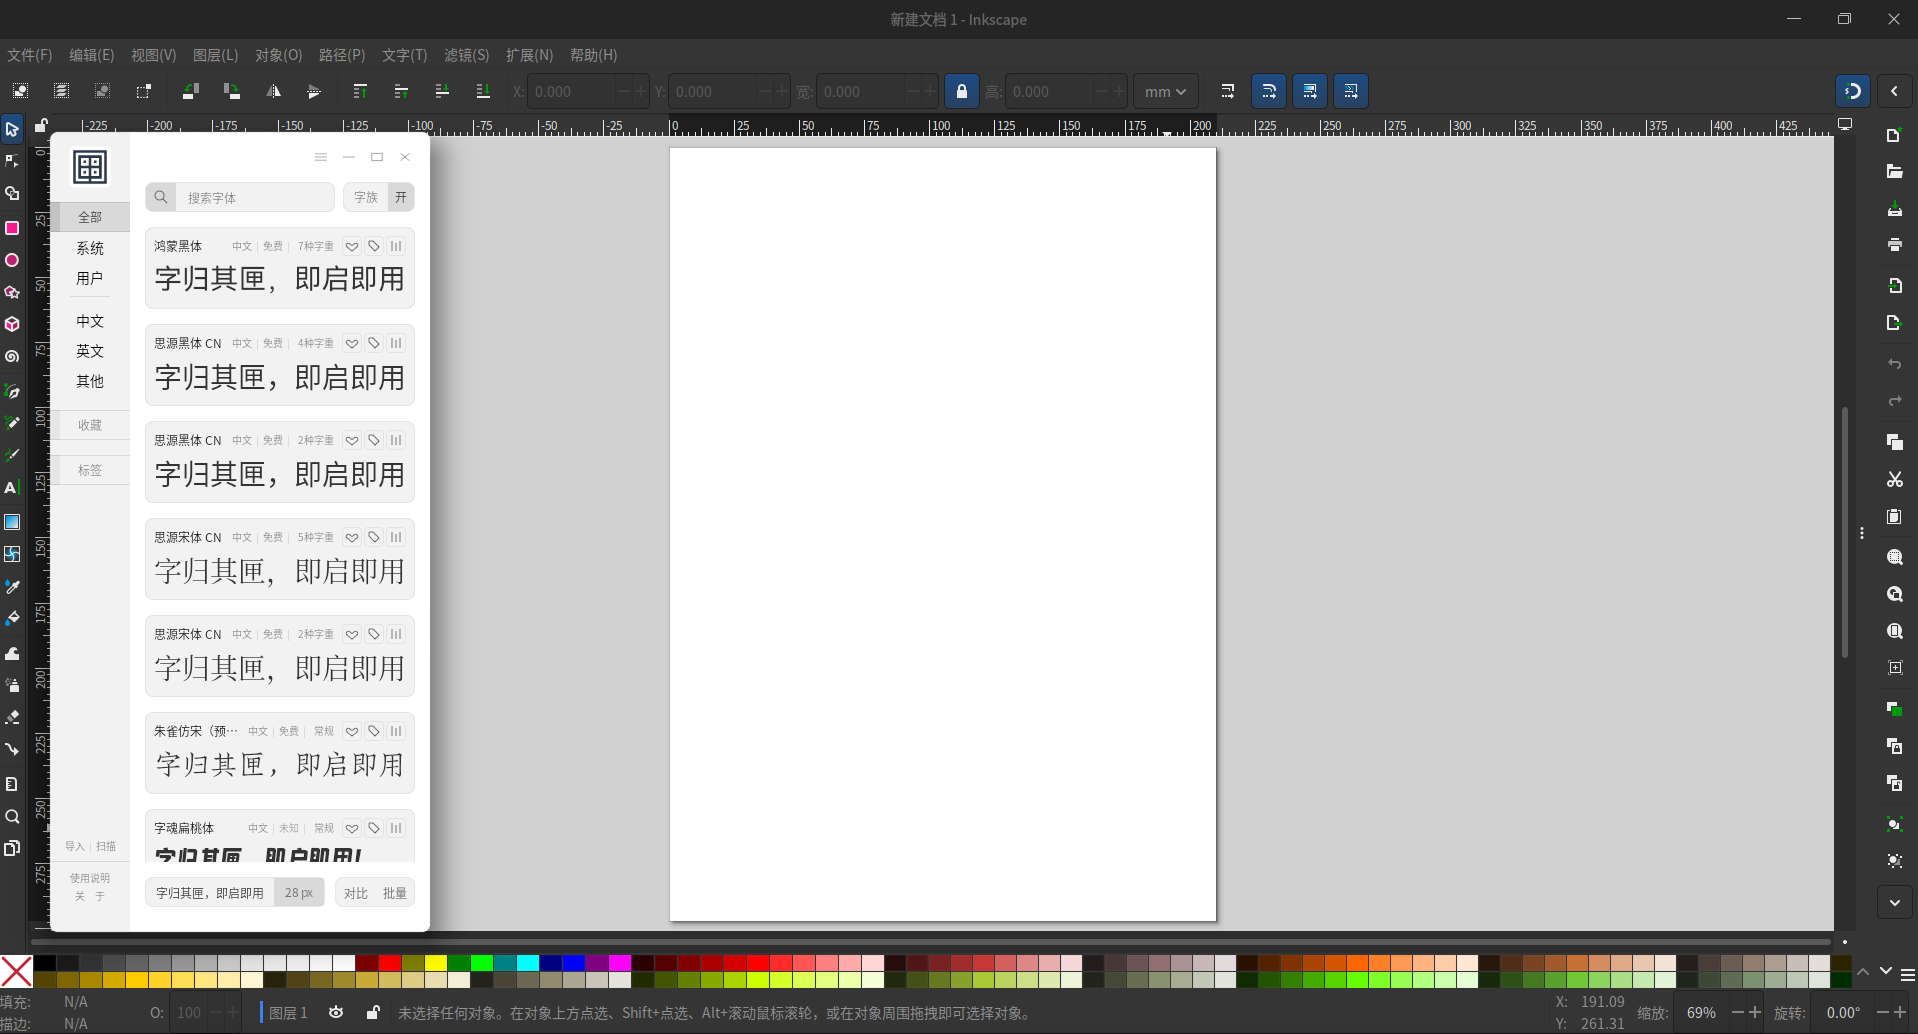Toggle 图层 1 layer visibility eye
The image size is (1918, 1034).
[x=336, y=1013]
